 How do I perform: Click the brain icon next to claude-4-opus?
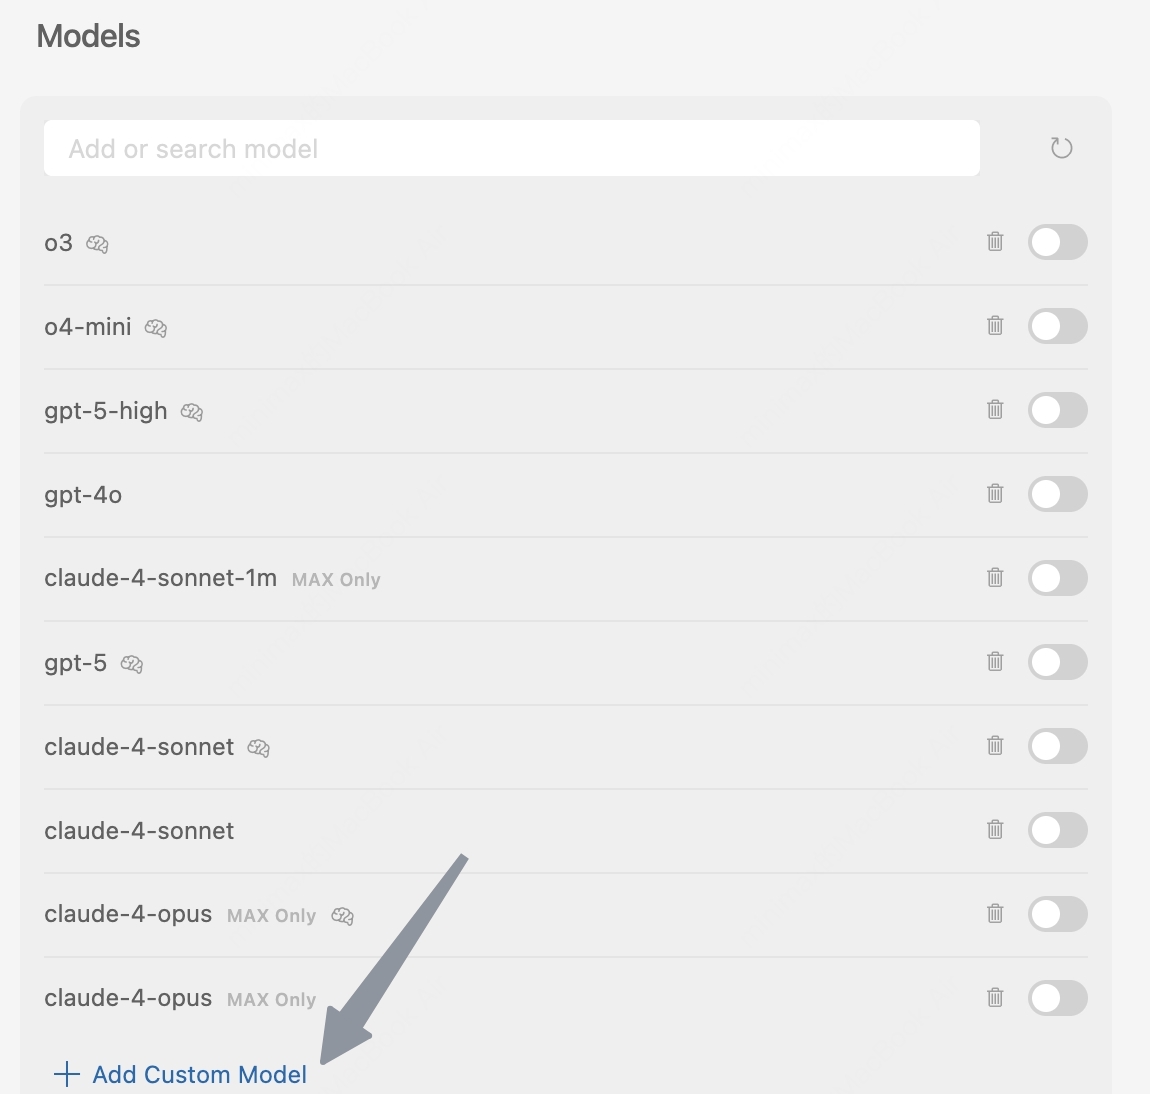point(343,916)
